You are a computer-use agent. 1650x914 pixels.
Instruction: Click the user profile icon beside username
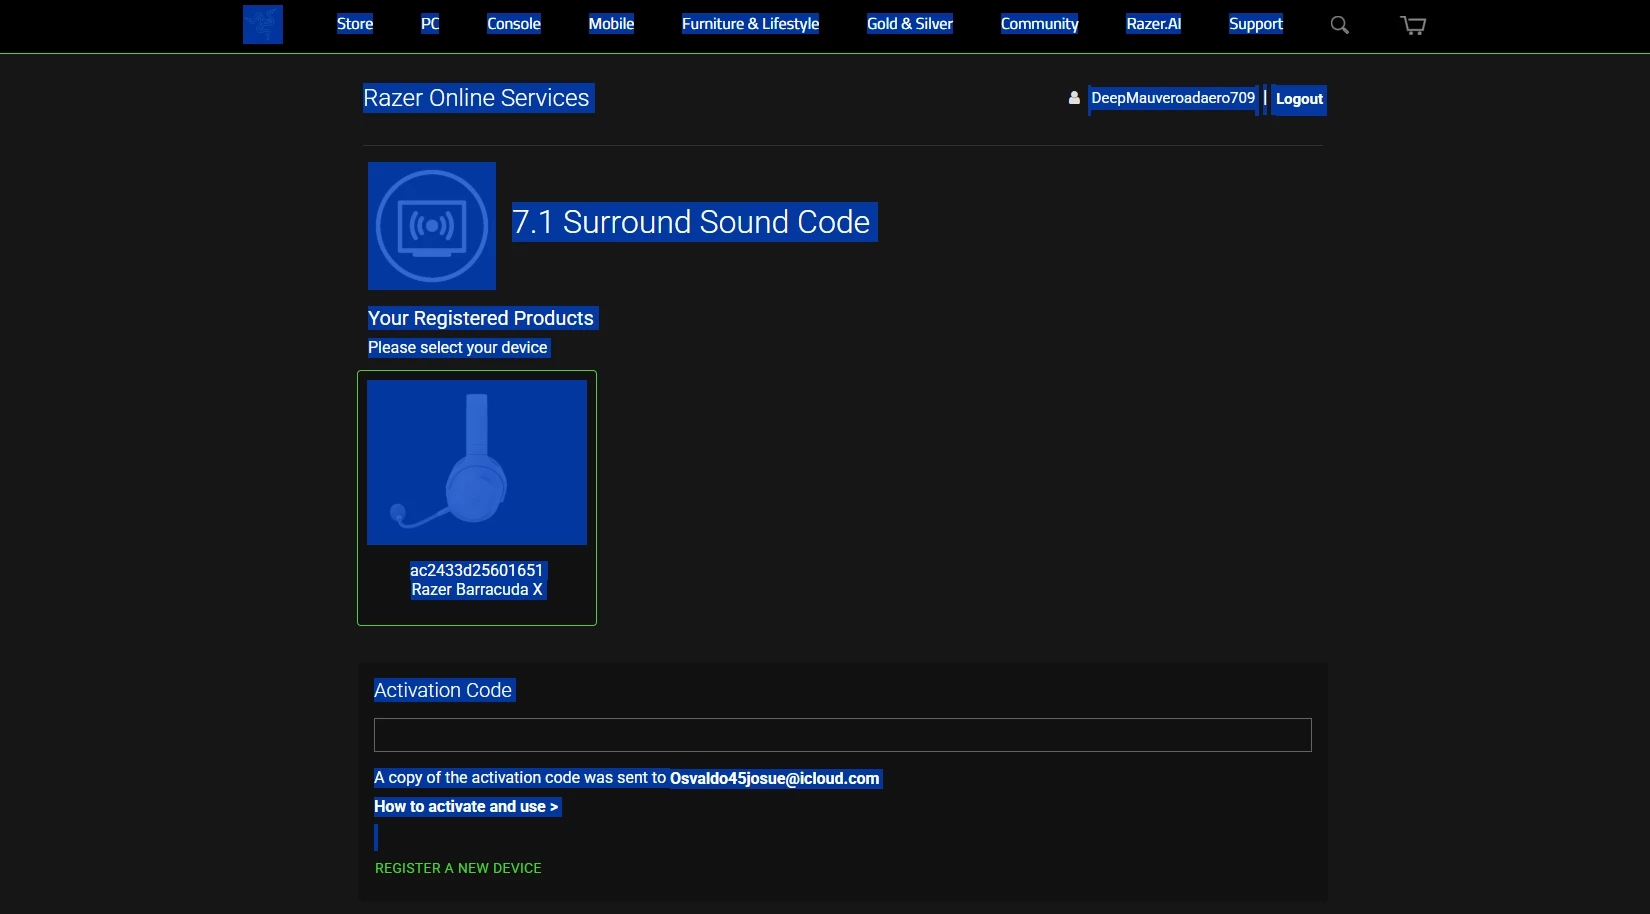coord(1074,98)
